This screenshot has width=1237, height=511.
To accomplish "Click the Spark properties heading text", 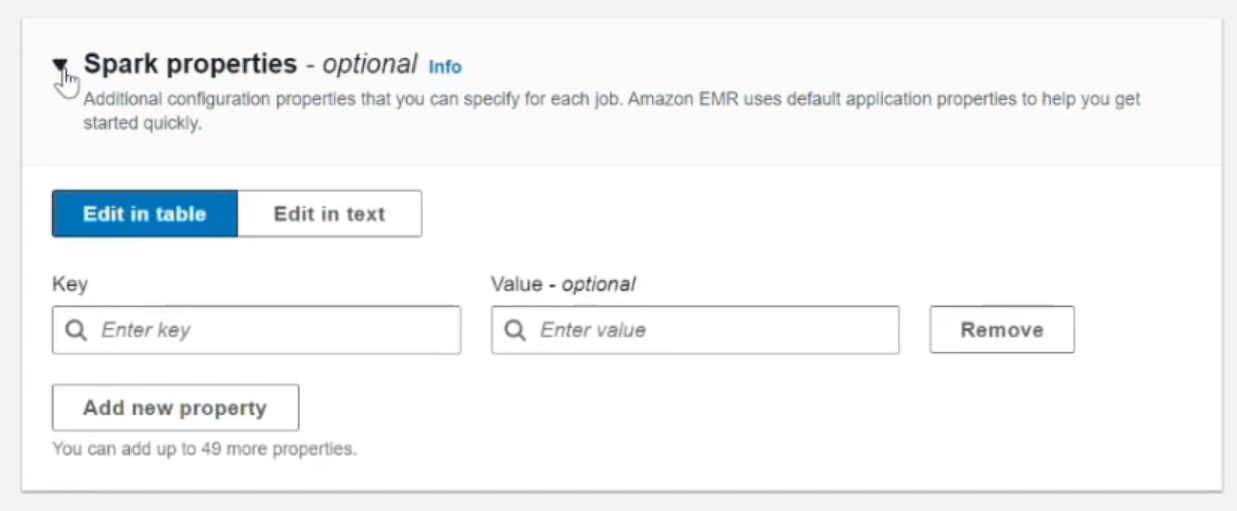I will pyautogui.click(x=190, y=64).
